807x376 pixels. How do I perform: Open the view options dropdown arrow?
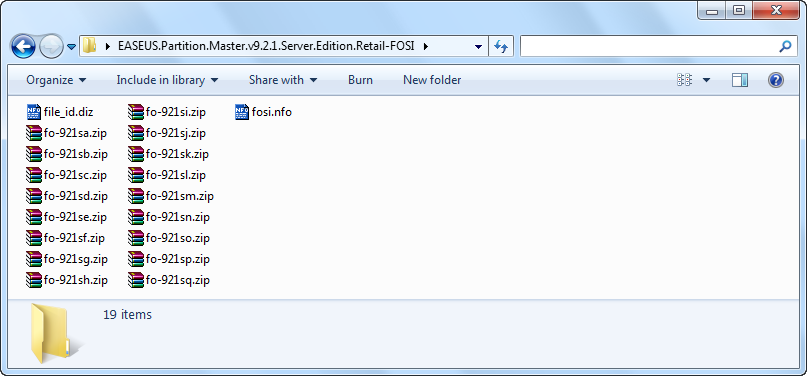click(x=706, y=80)
